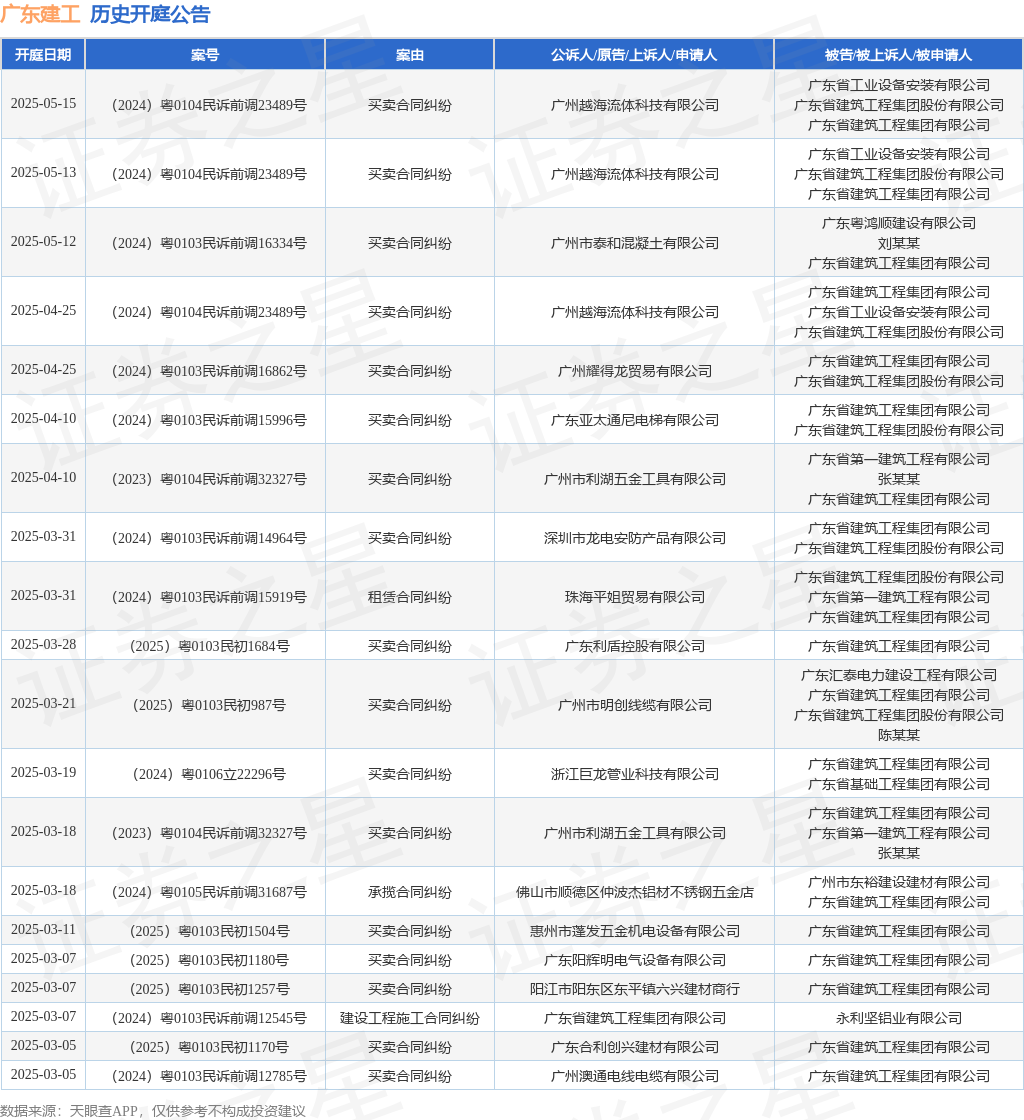
Task: Select case number 粤0103民初1257号
Action: pos(209,989)
